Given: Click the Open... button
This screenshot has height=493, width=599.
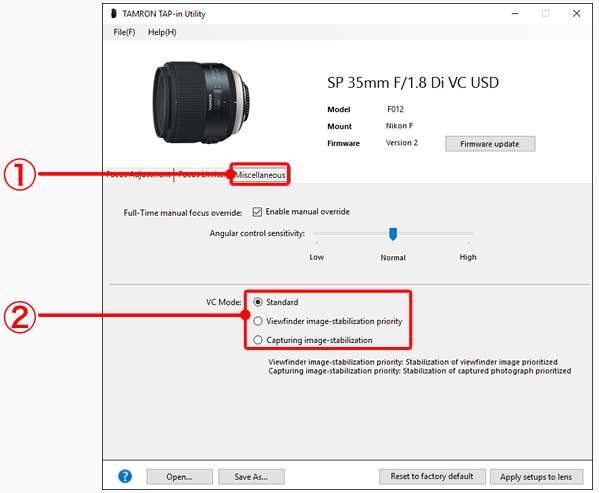Looking at the screenshot, I should pyautogui.click(x=180, y=477).
